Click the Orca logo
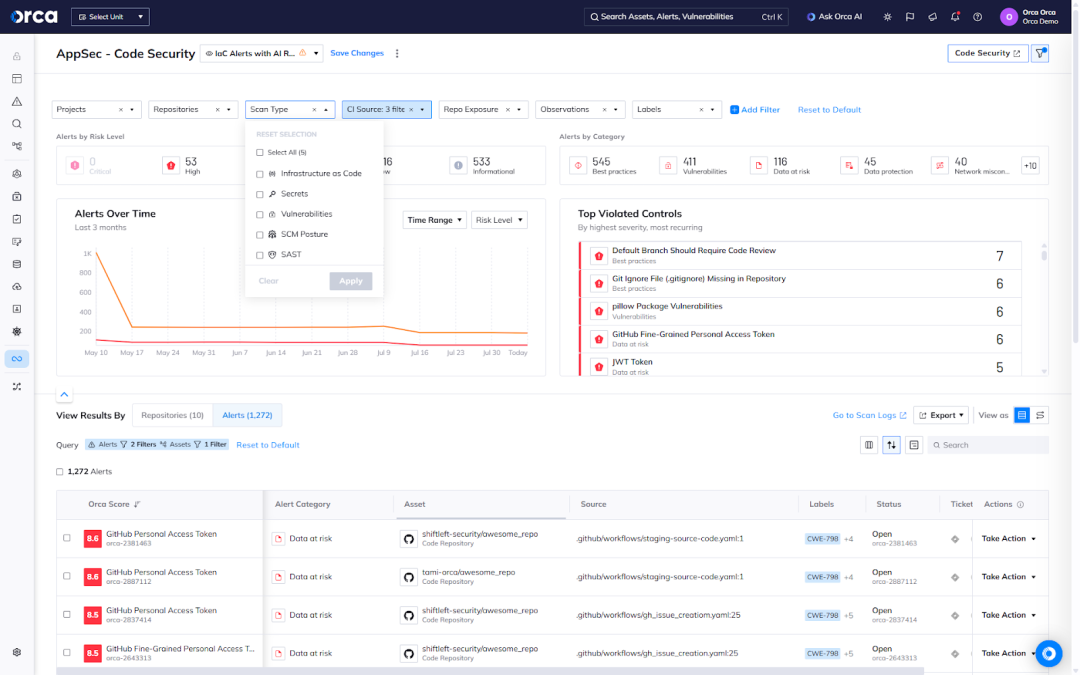The image size is (1080, 675). pyautogui.click(x=34, y=16)
